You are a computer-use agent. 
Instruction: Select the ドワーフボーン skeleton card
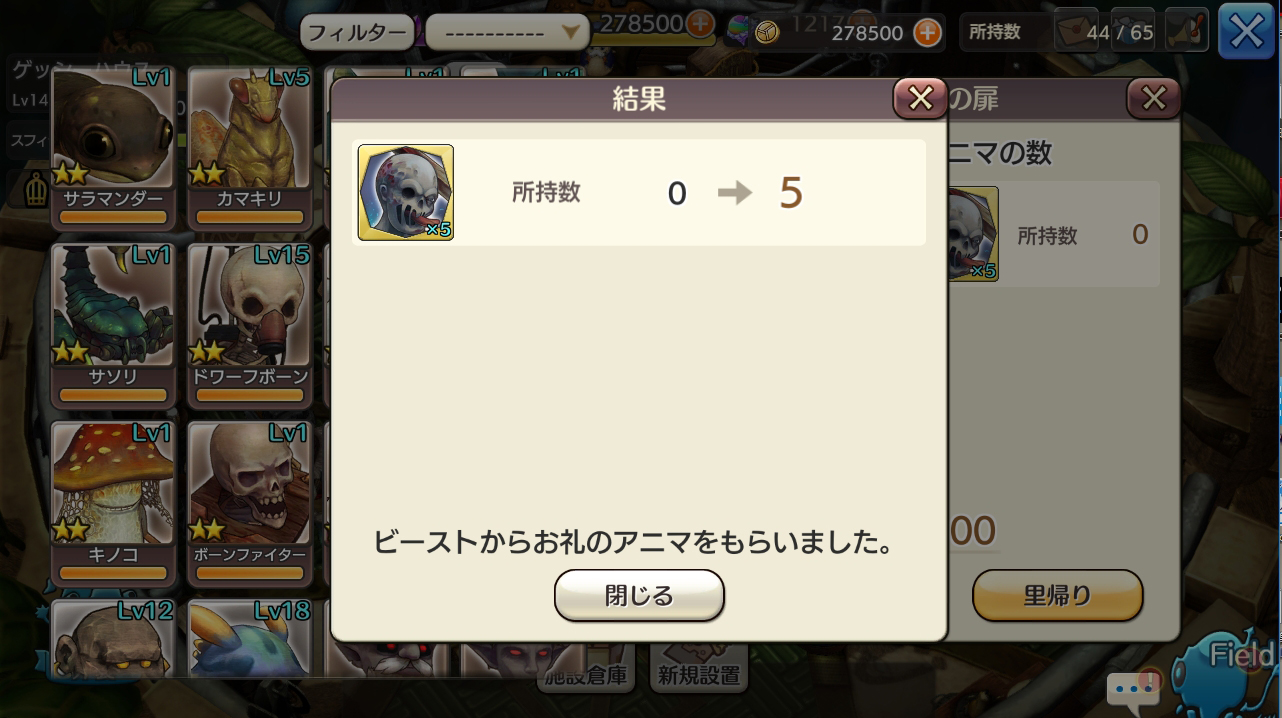point(250,325)
